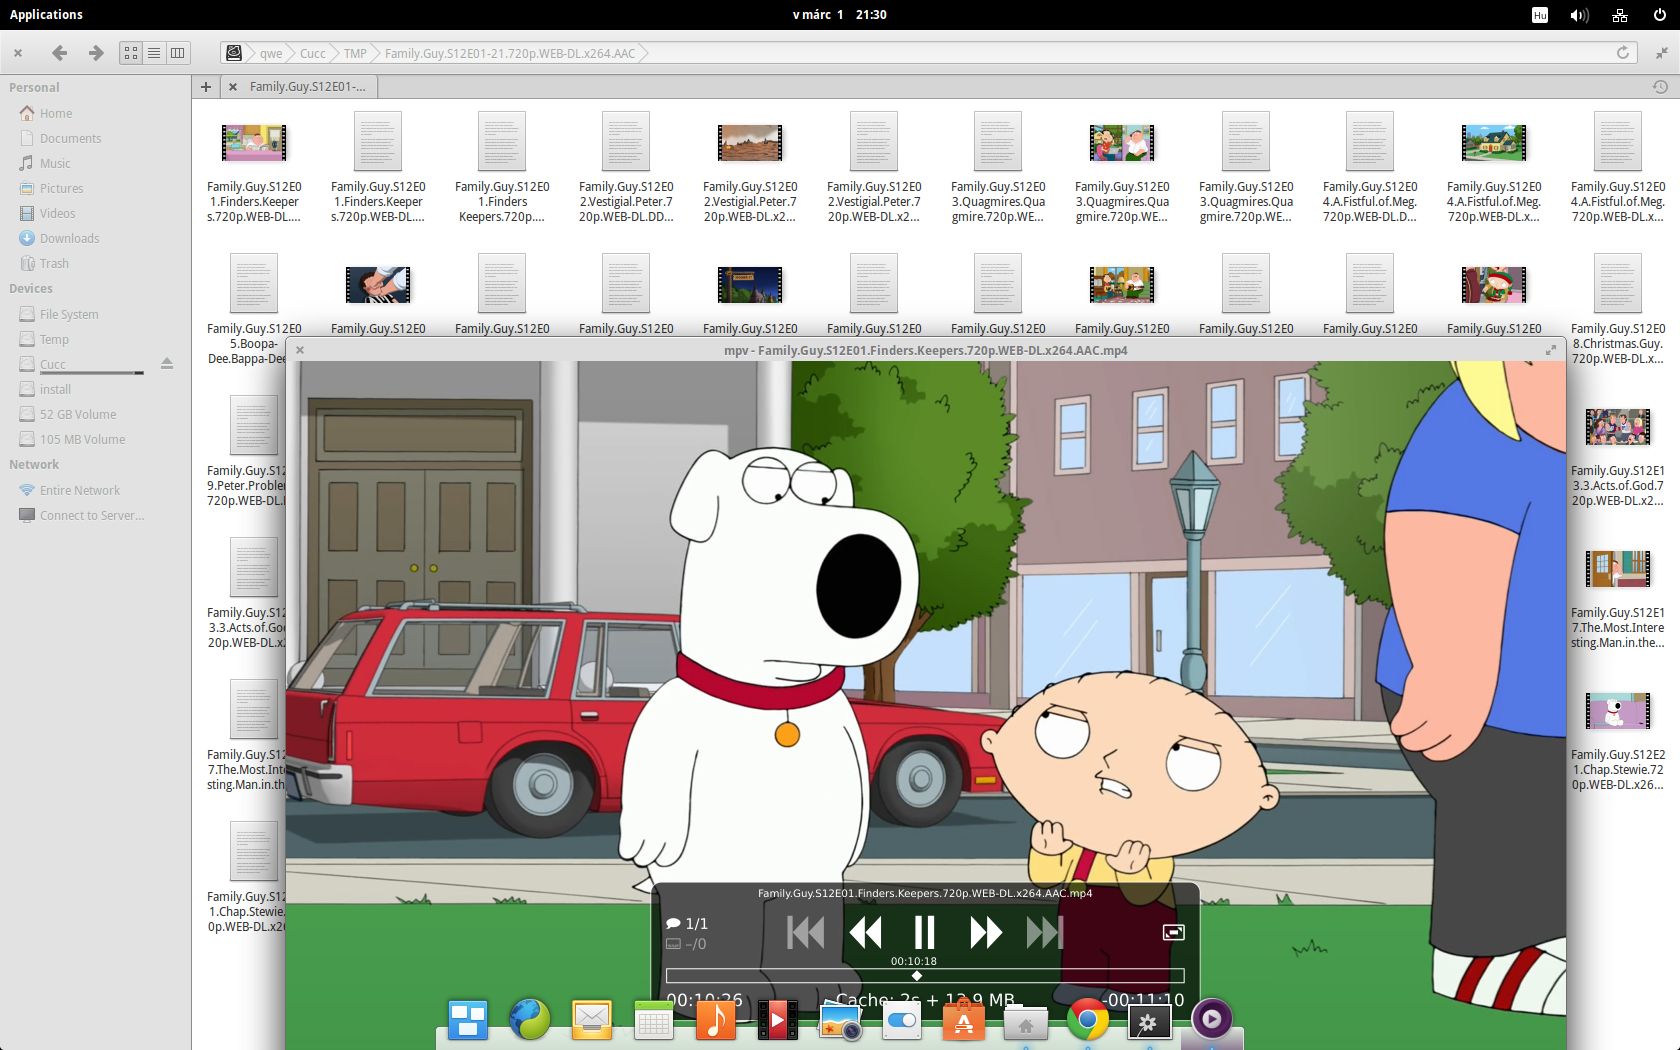This screenshot has width=1680, height=1050.
Task: Navigate to the qwe breadcrumb
Action: (x=271, y=54)
